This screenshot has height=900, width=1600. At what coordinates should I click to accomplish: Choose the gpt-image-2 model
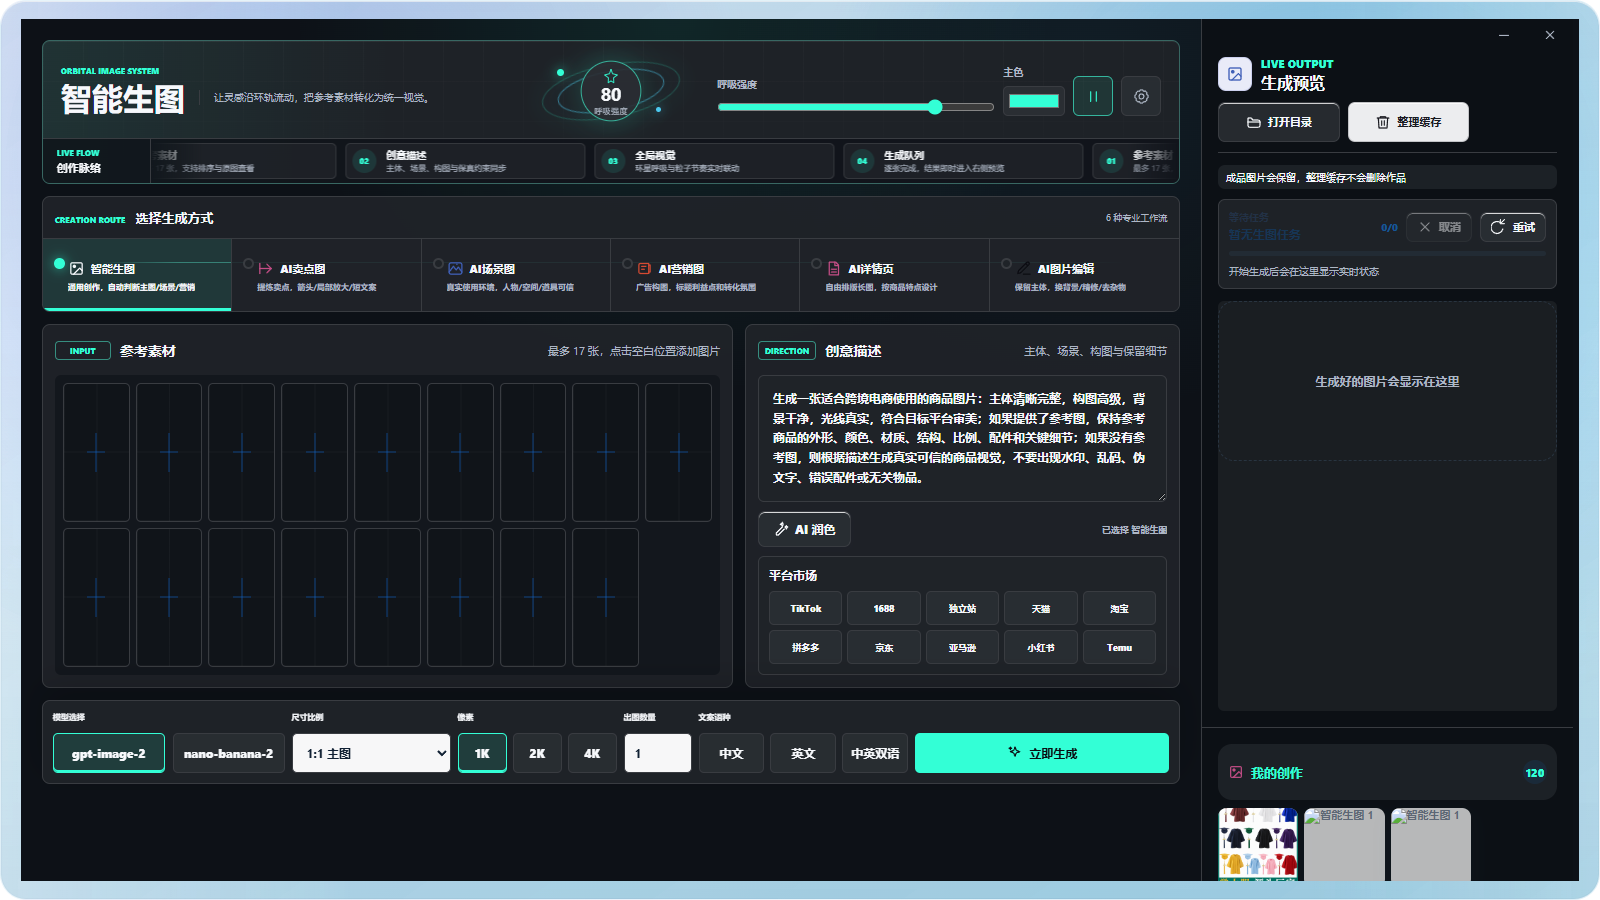point(109,753)
